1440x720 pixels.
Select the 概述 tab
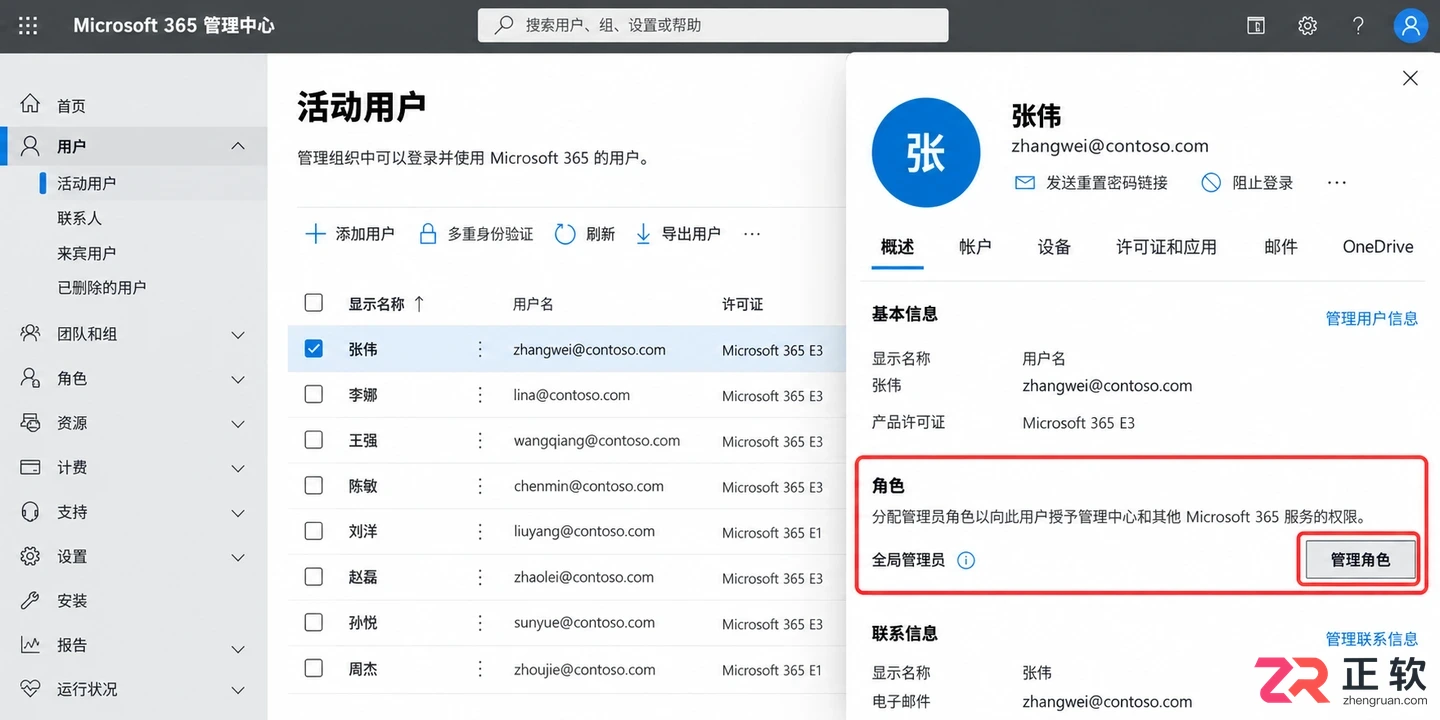point(897,247)
